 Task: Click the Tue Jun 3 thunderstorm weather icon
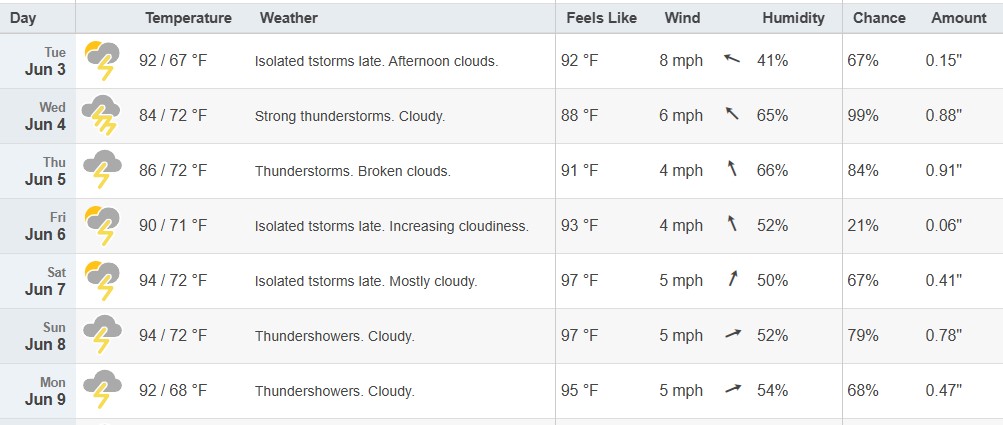[102, 61]
